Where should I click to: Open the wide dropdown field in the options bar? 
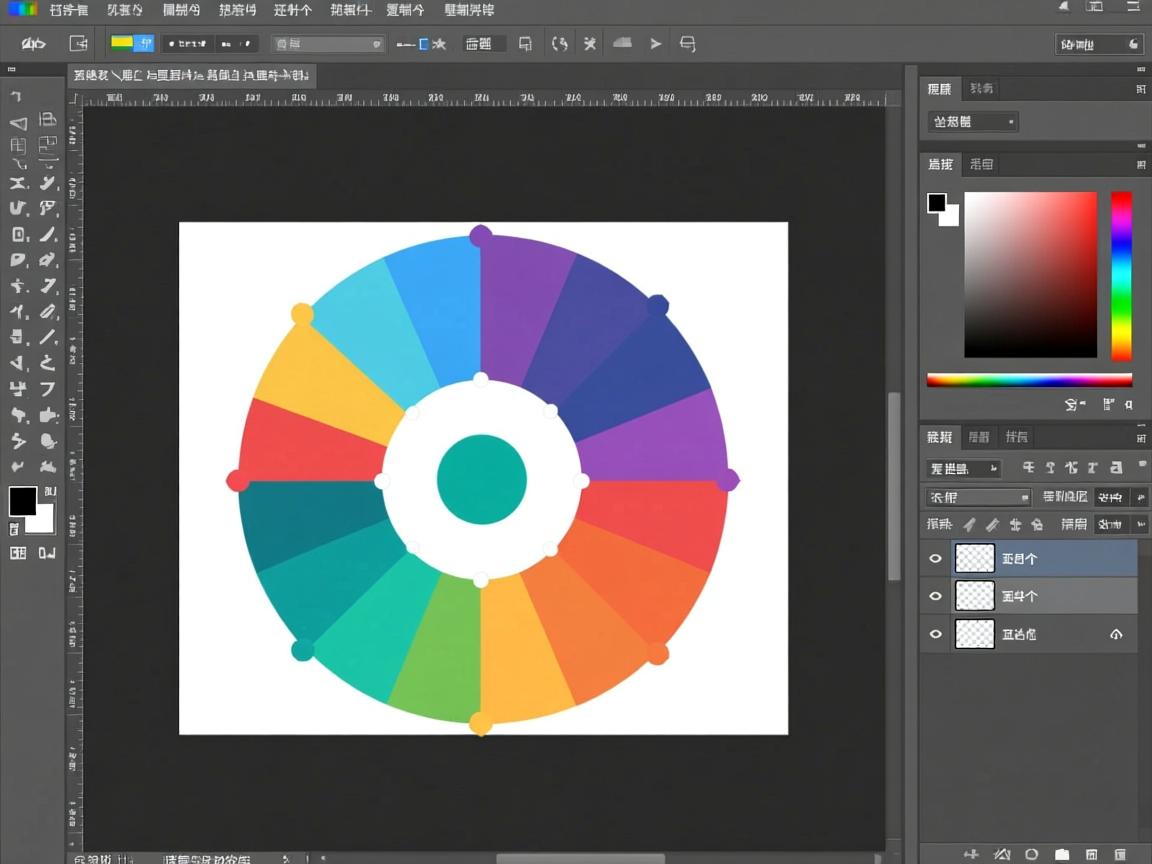(x=328, y=44)
